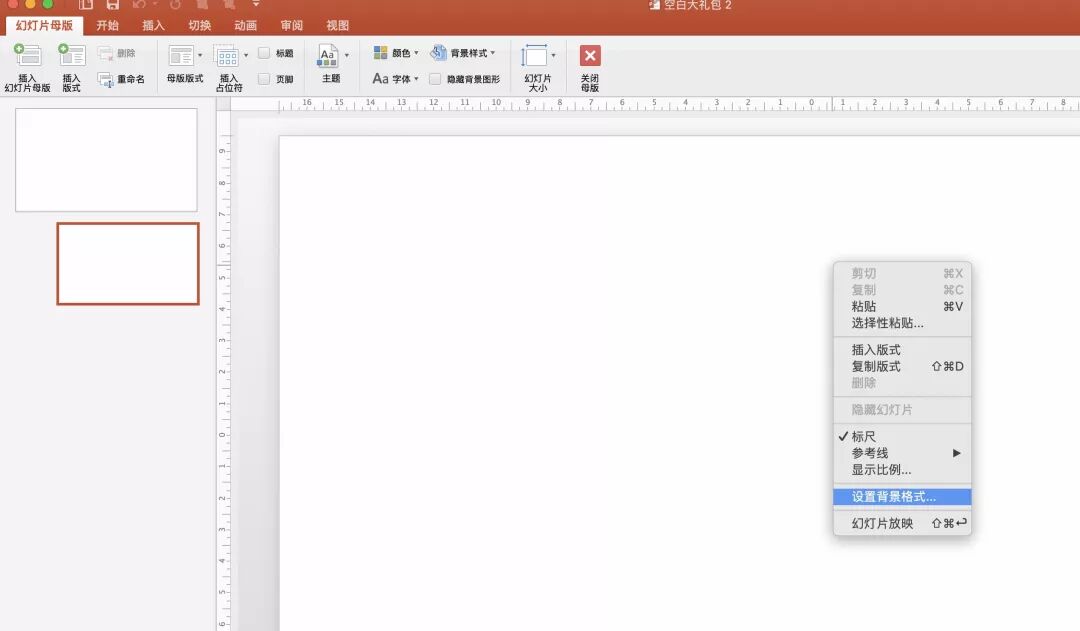Click the 主题 (Themes) icon
Viewport: 1080px width, 631px height.
pyautogui.click(x=328, y=55)
